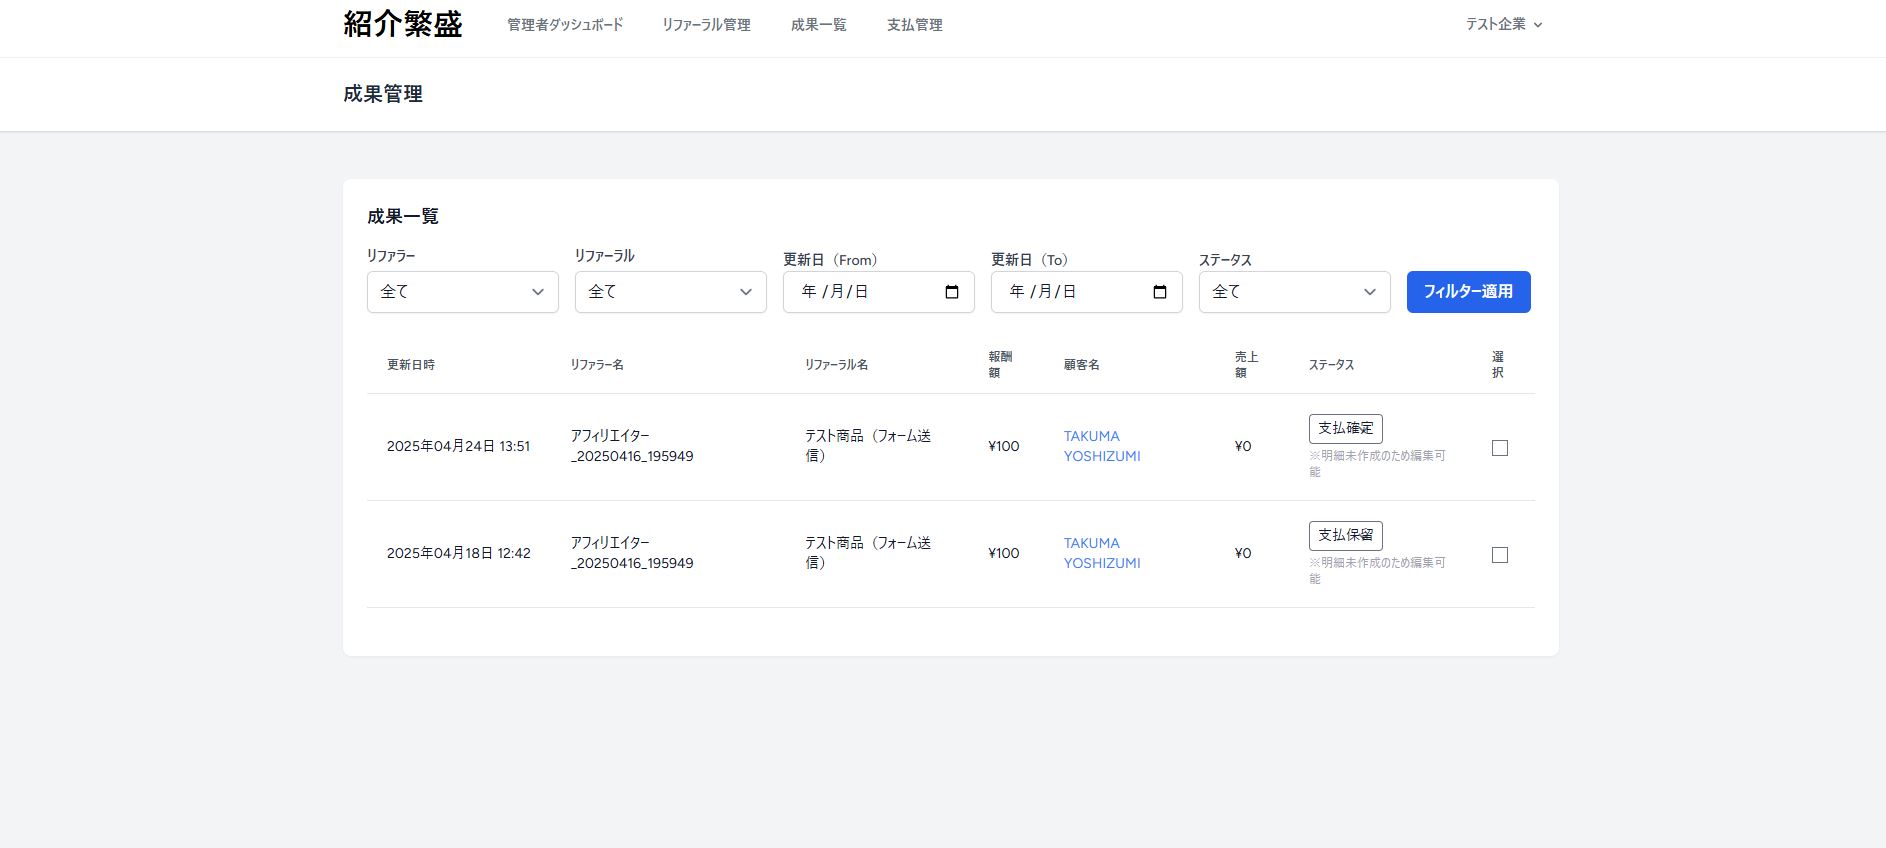
Task: Click the ステータス column header
Action: click(x=1332, y=365)
